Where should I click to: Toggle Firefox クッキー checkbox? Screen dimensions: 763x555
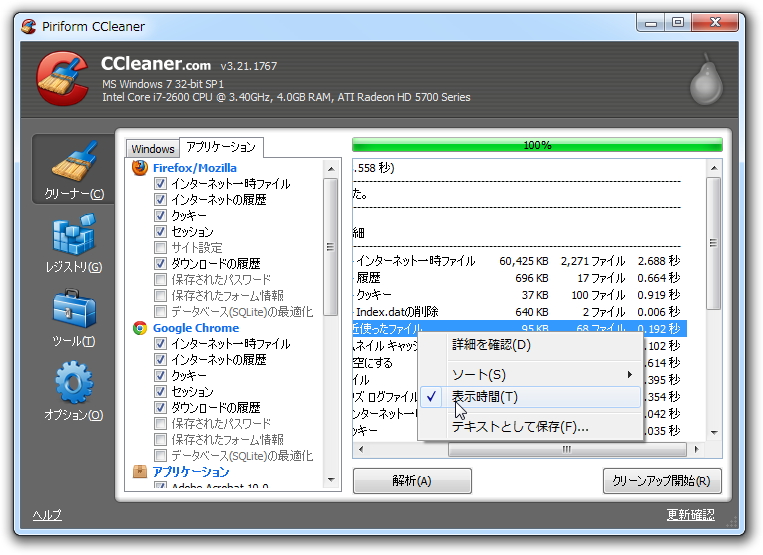[x=160, y=215]
